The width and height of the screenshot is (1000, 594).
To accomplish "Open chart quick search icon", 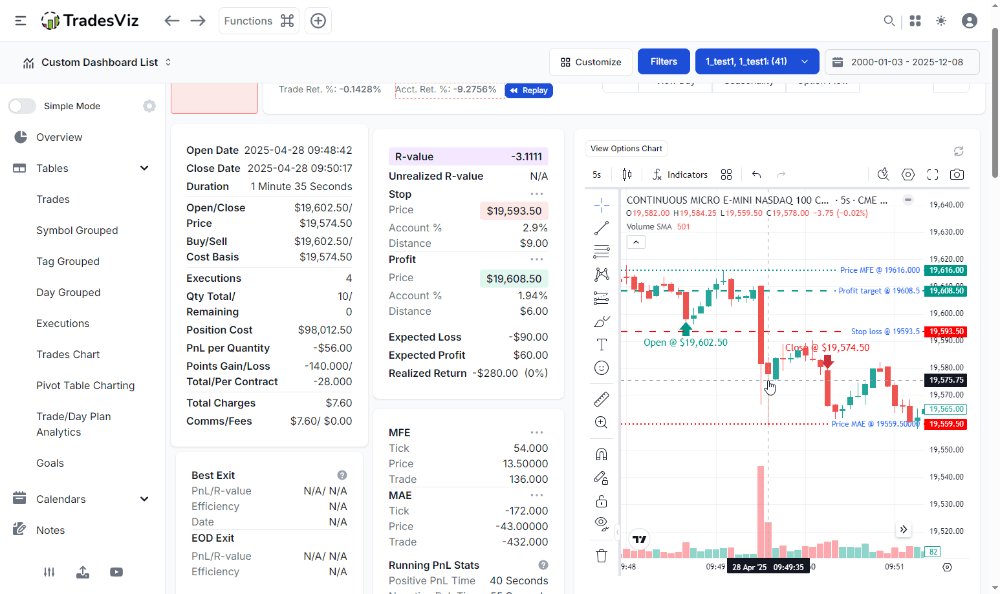I will [883, 175].
